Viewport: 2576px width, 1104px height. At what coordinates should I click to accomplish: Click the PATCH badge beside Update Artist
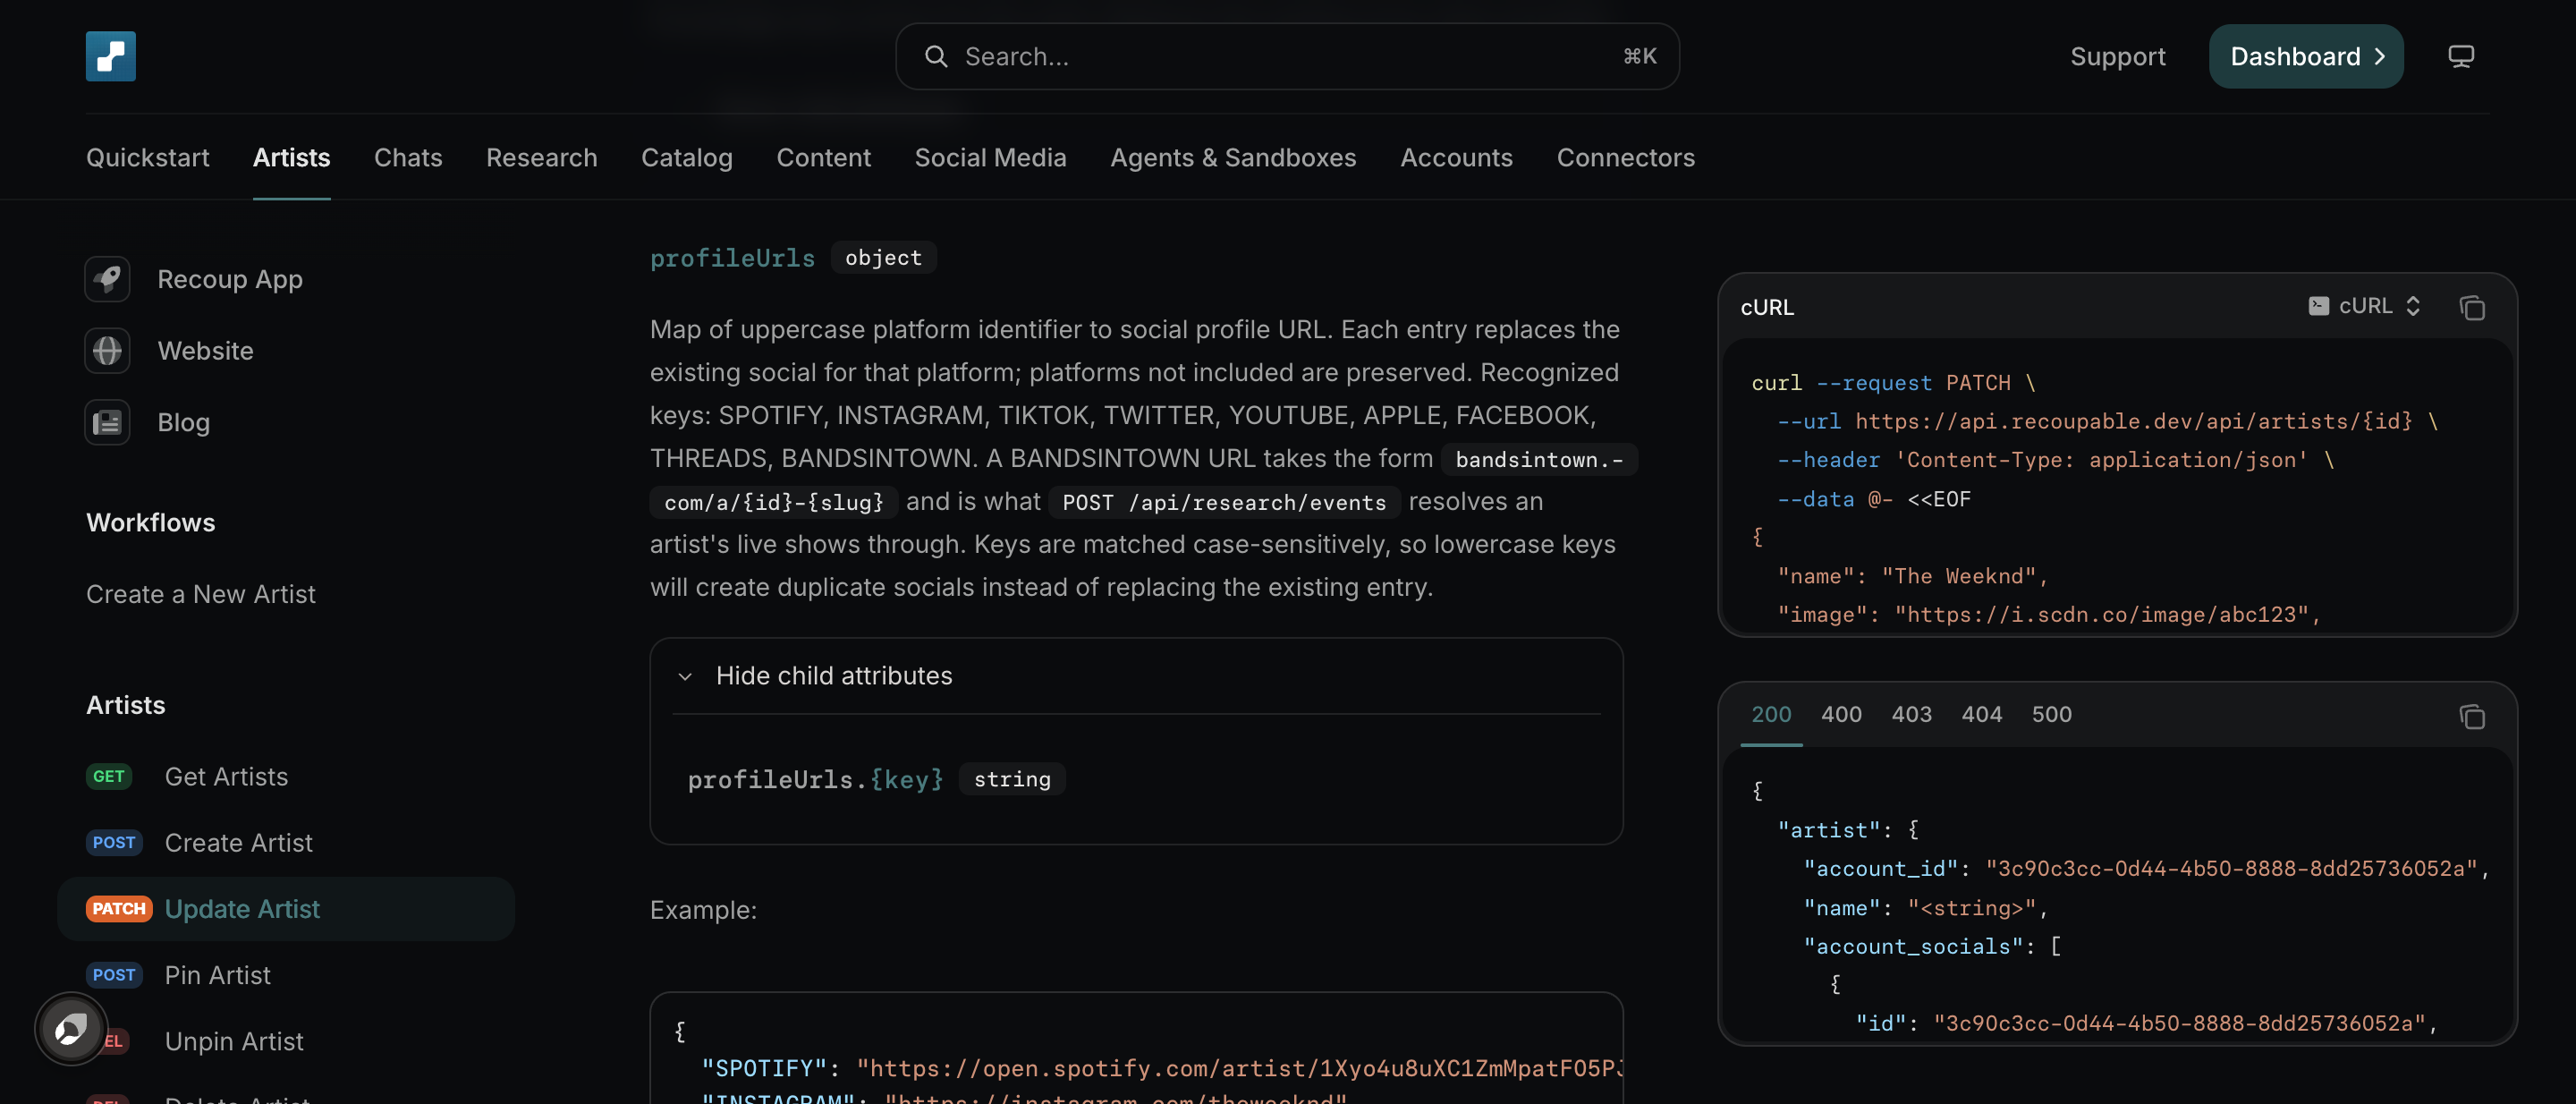[x=119, y=908]
